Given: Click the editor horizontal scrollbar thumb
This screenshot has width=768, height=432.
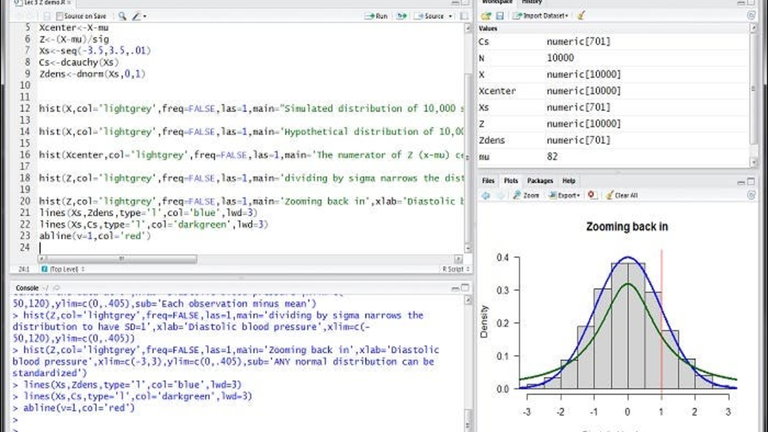Looking at the screenshot, I should (x=121, y=259).
